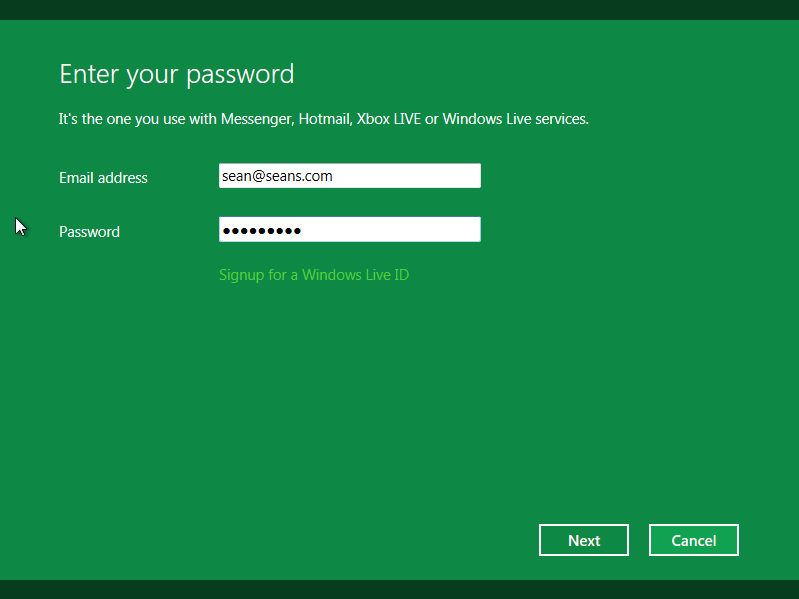Open the Signup for a Windows Live ID link
The width and height of the screenshot is (799, 599).
314,274
